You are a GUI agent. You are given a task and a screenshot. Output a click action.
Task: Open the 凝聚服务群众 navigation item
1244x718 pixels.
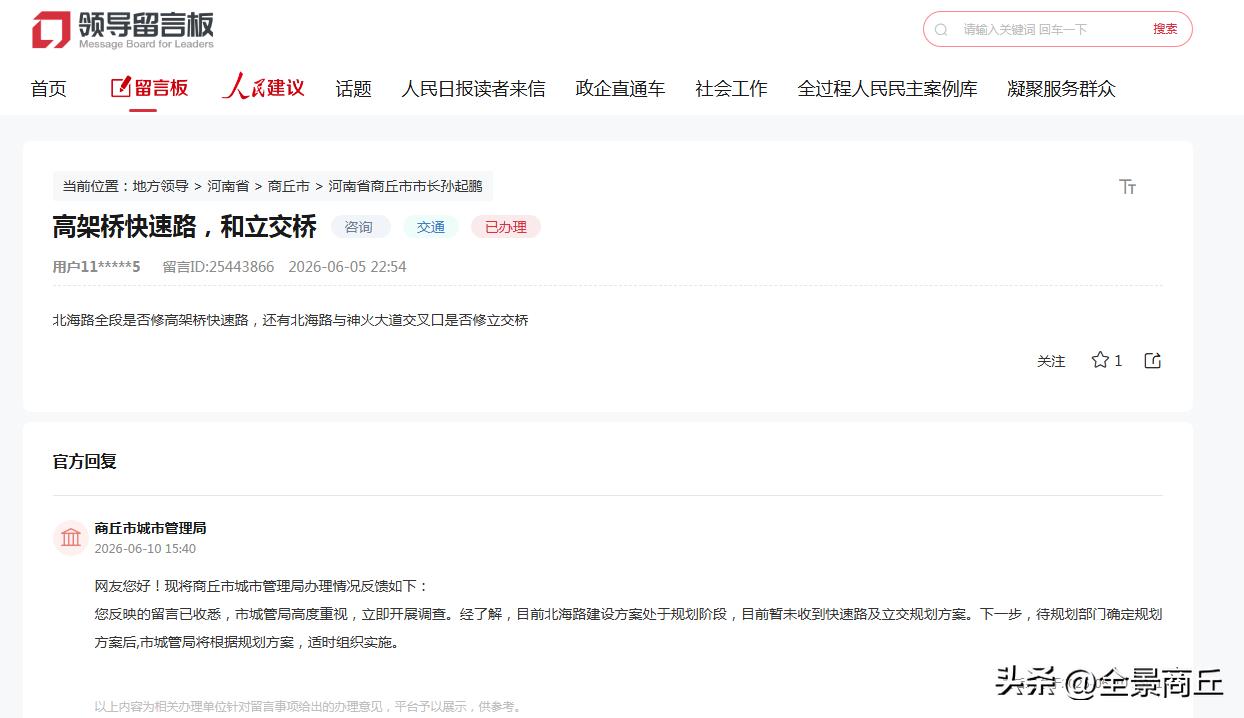(1061, 89)
